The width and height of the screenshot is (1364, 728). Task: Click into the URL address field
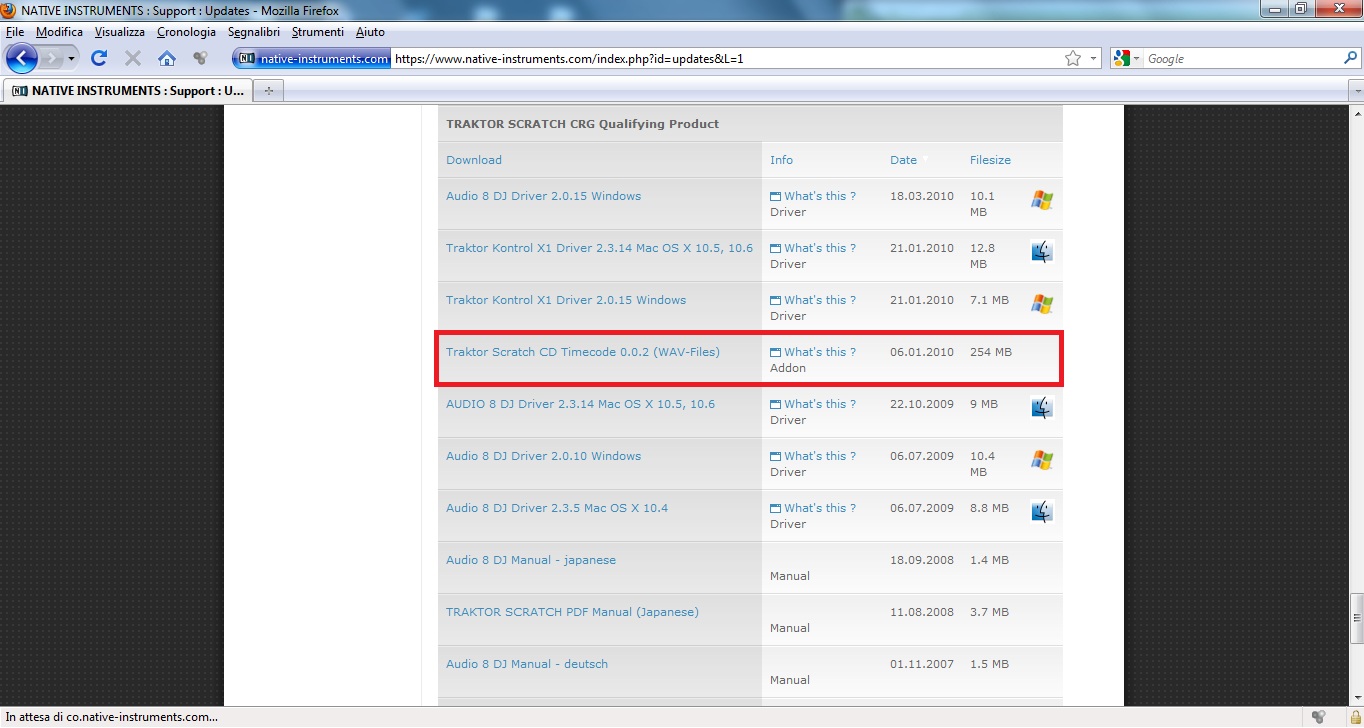tap(727, 59)
